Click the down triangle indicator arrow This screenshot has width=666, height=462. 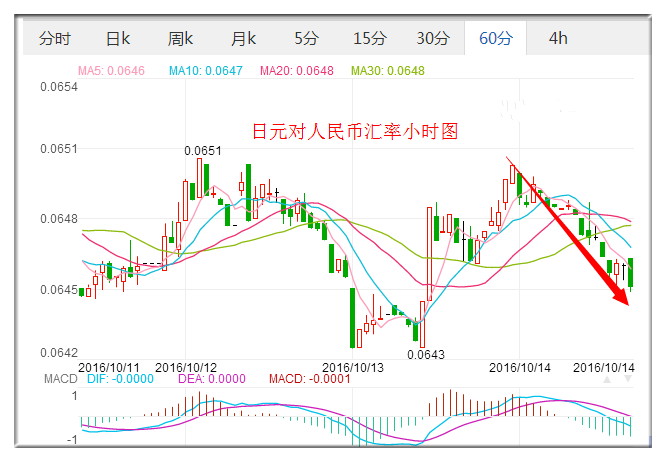(x=628, y=379)
